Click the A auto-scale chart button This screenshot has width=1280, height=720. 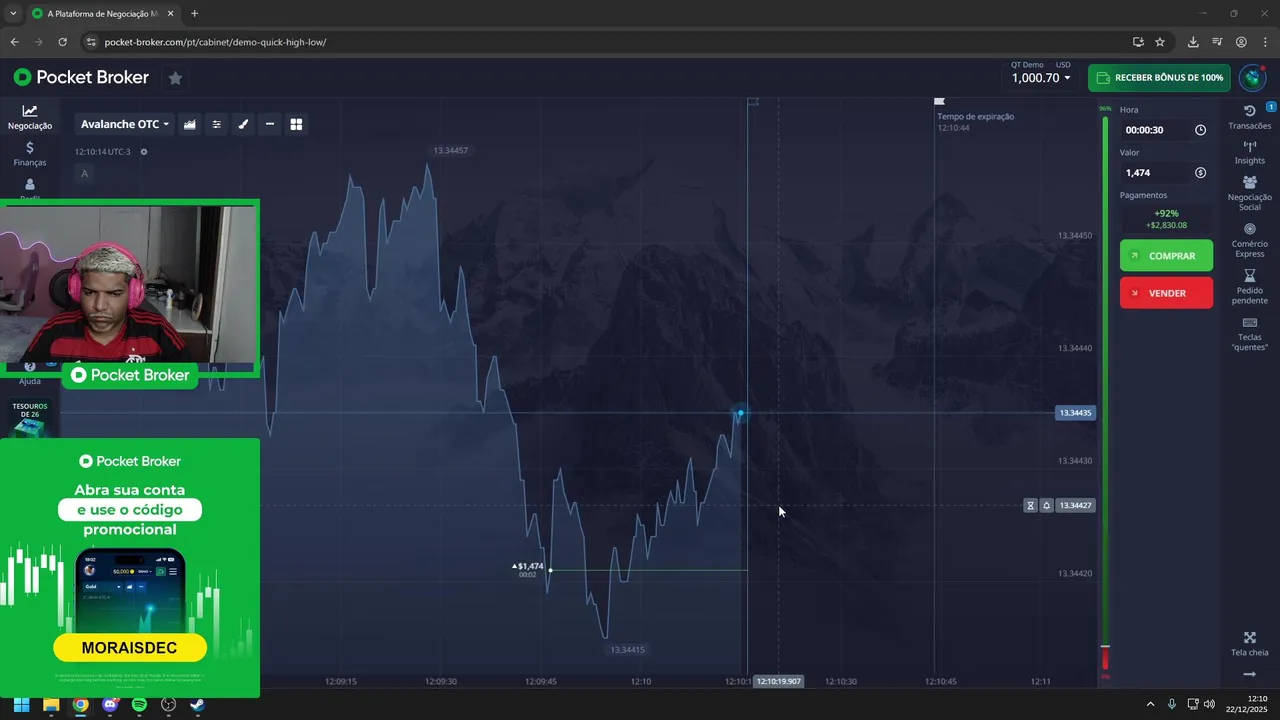[84, 174]
